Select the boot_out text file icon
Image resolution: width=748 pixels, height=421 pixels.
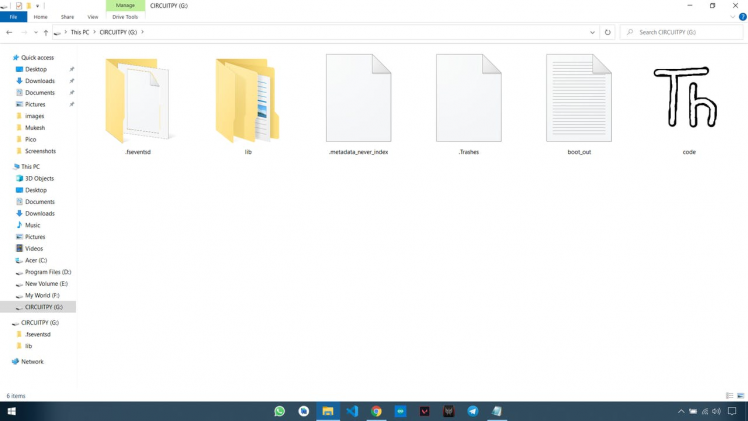pyautogui.click(x=579, y=98)
